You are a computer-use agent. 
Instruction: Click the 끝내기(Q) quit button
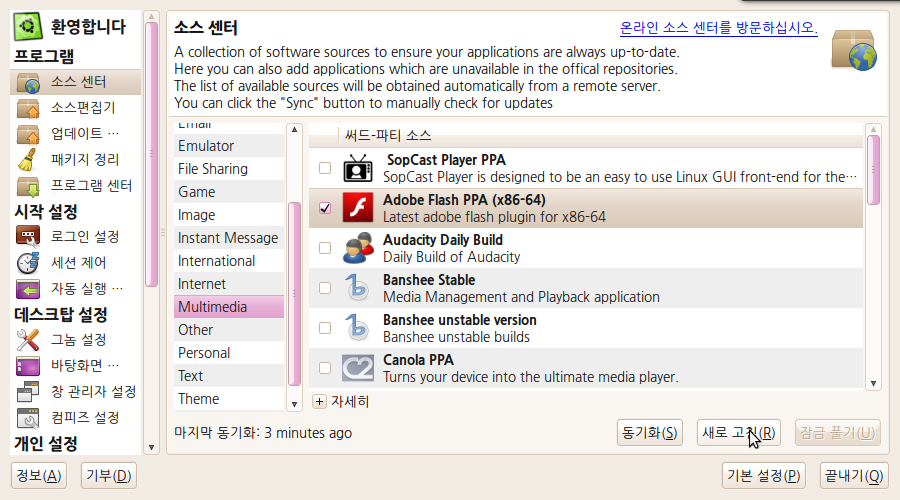(x=854, y=476)
